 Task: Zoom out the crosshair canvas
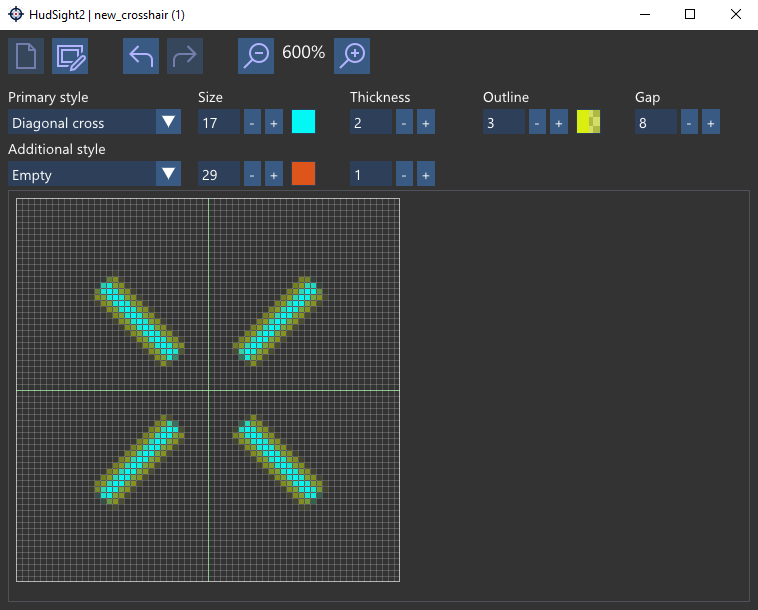pos(256,56)
